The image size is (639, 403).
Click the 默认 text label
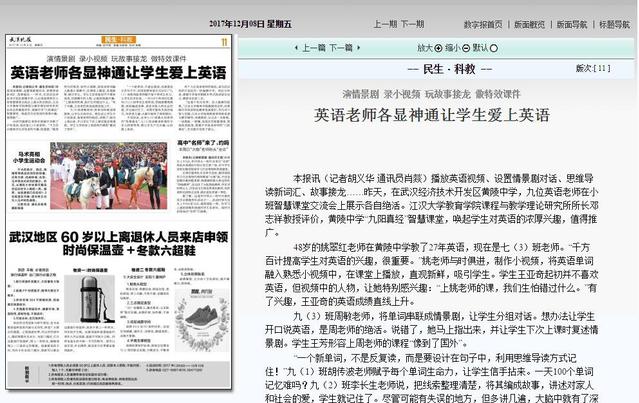(480, 48)
